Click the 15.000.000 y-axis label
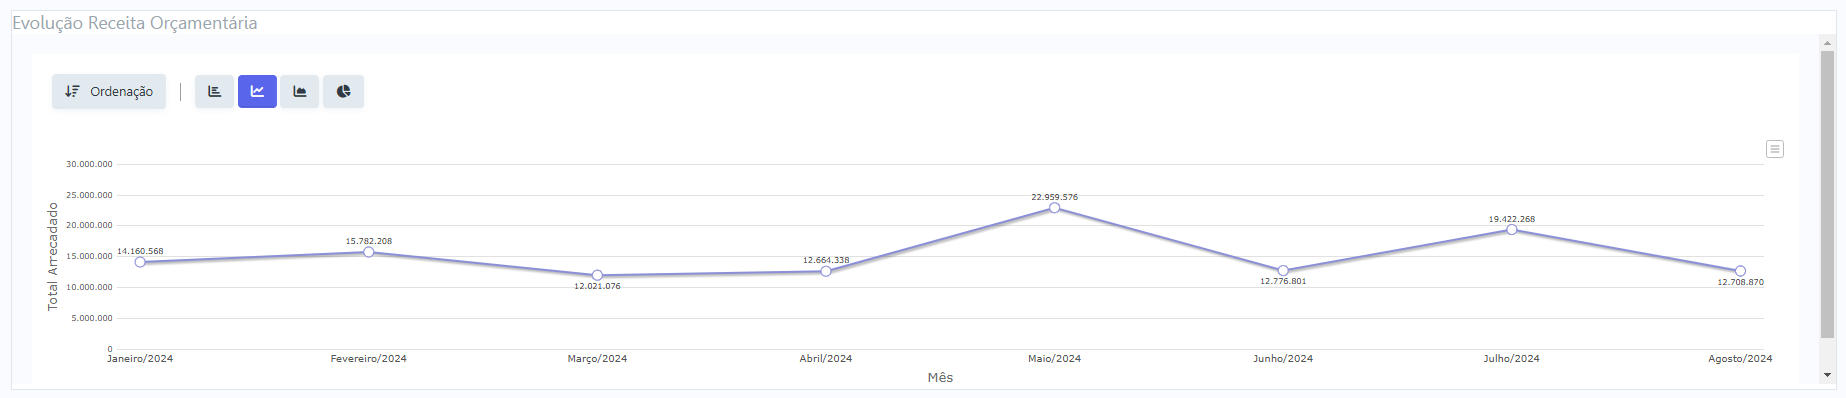This screenshot has height=398, width=1846. 89,256
